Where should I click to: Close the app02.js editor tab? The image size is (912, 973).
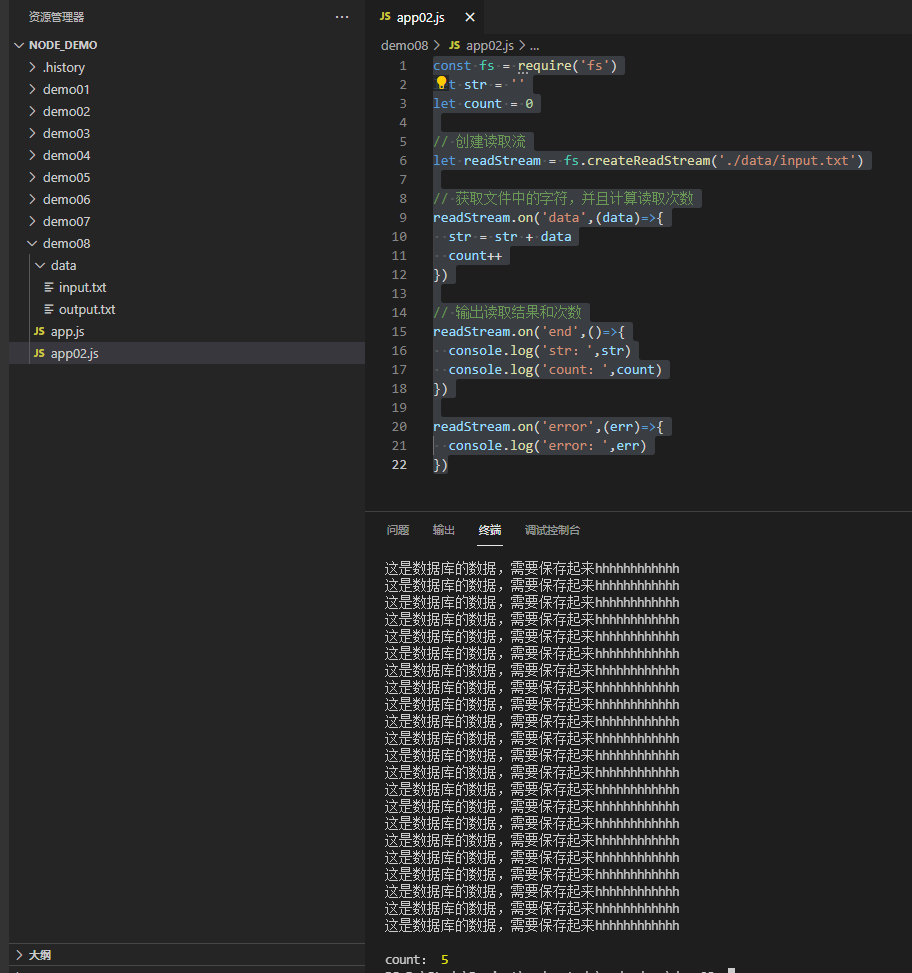[x=470, y=17]
